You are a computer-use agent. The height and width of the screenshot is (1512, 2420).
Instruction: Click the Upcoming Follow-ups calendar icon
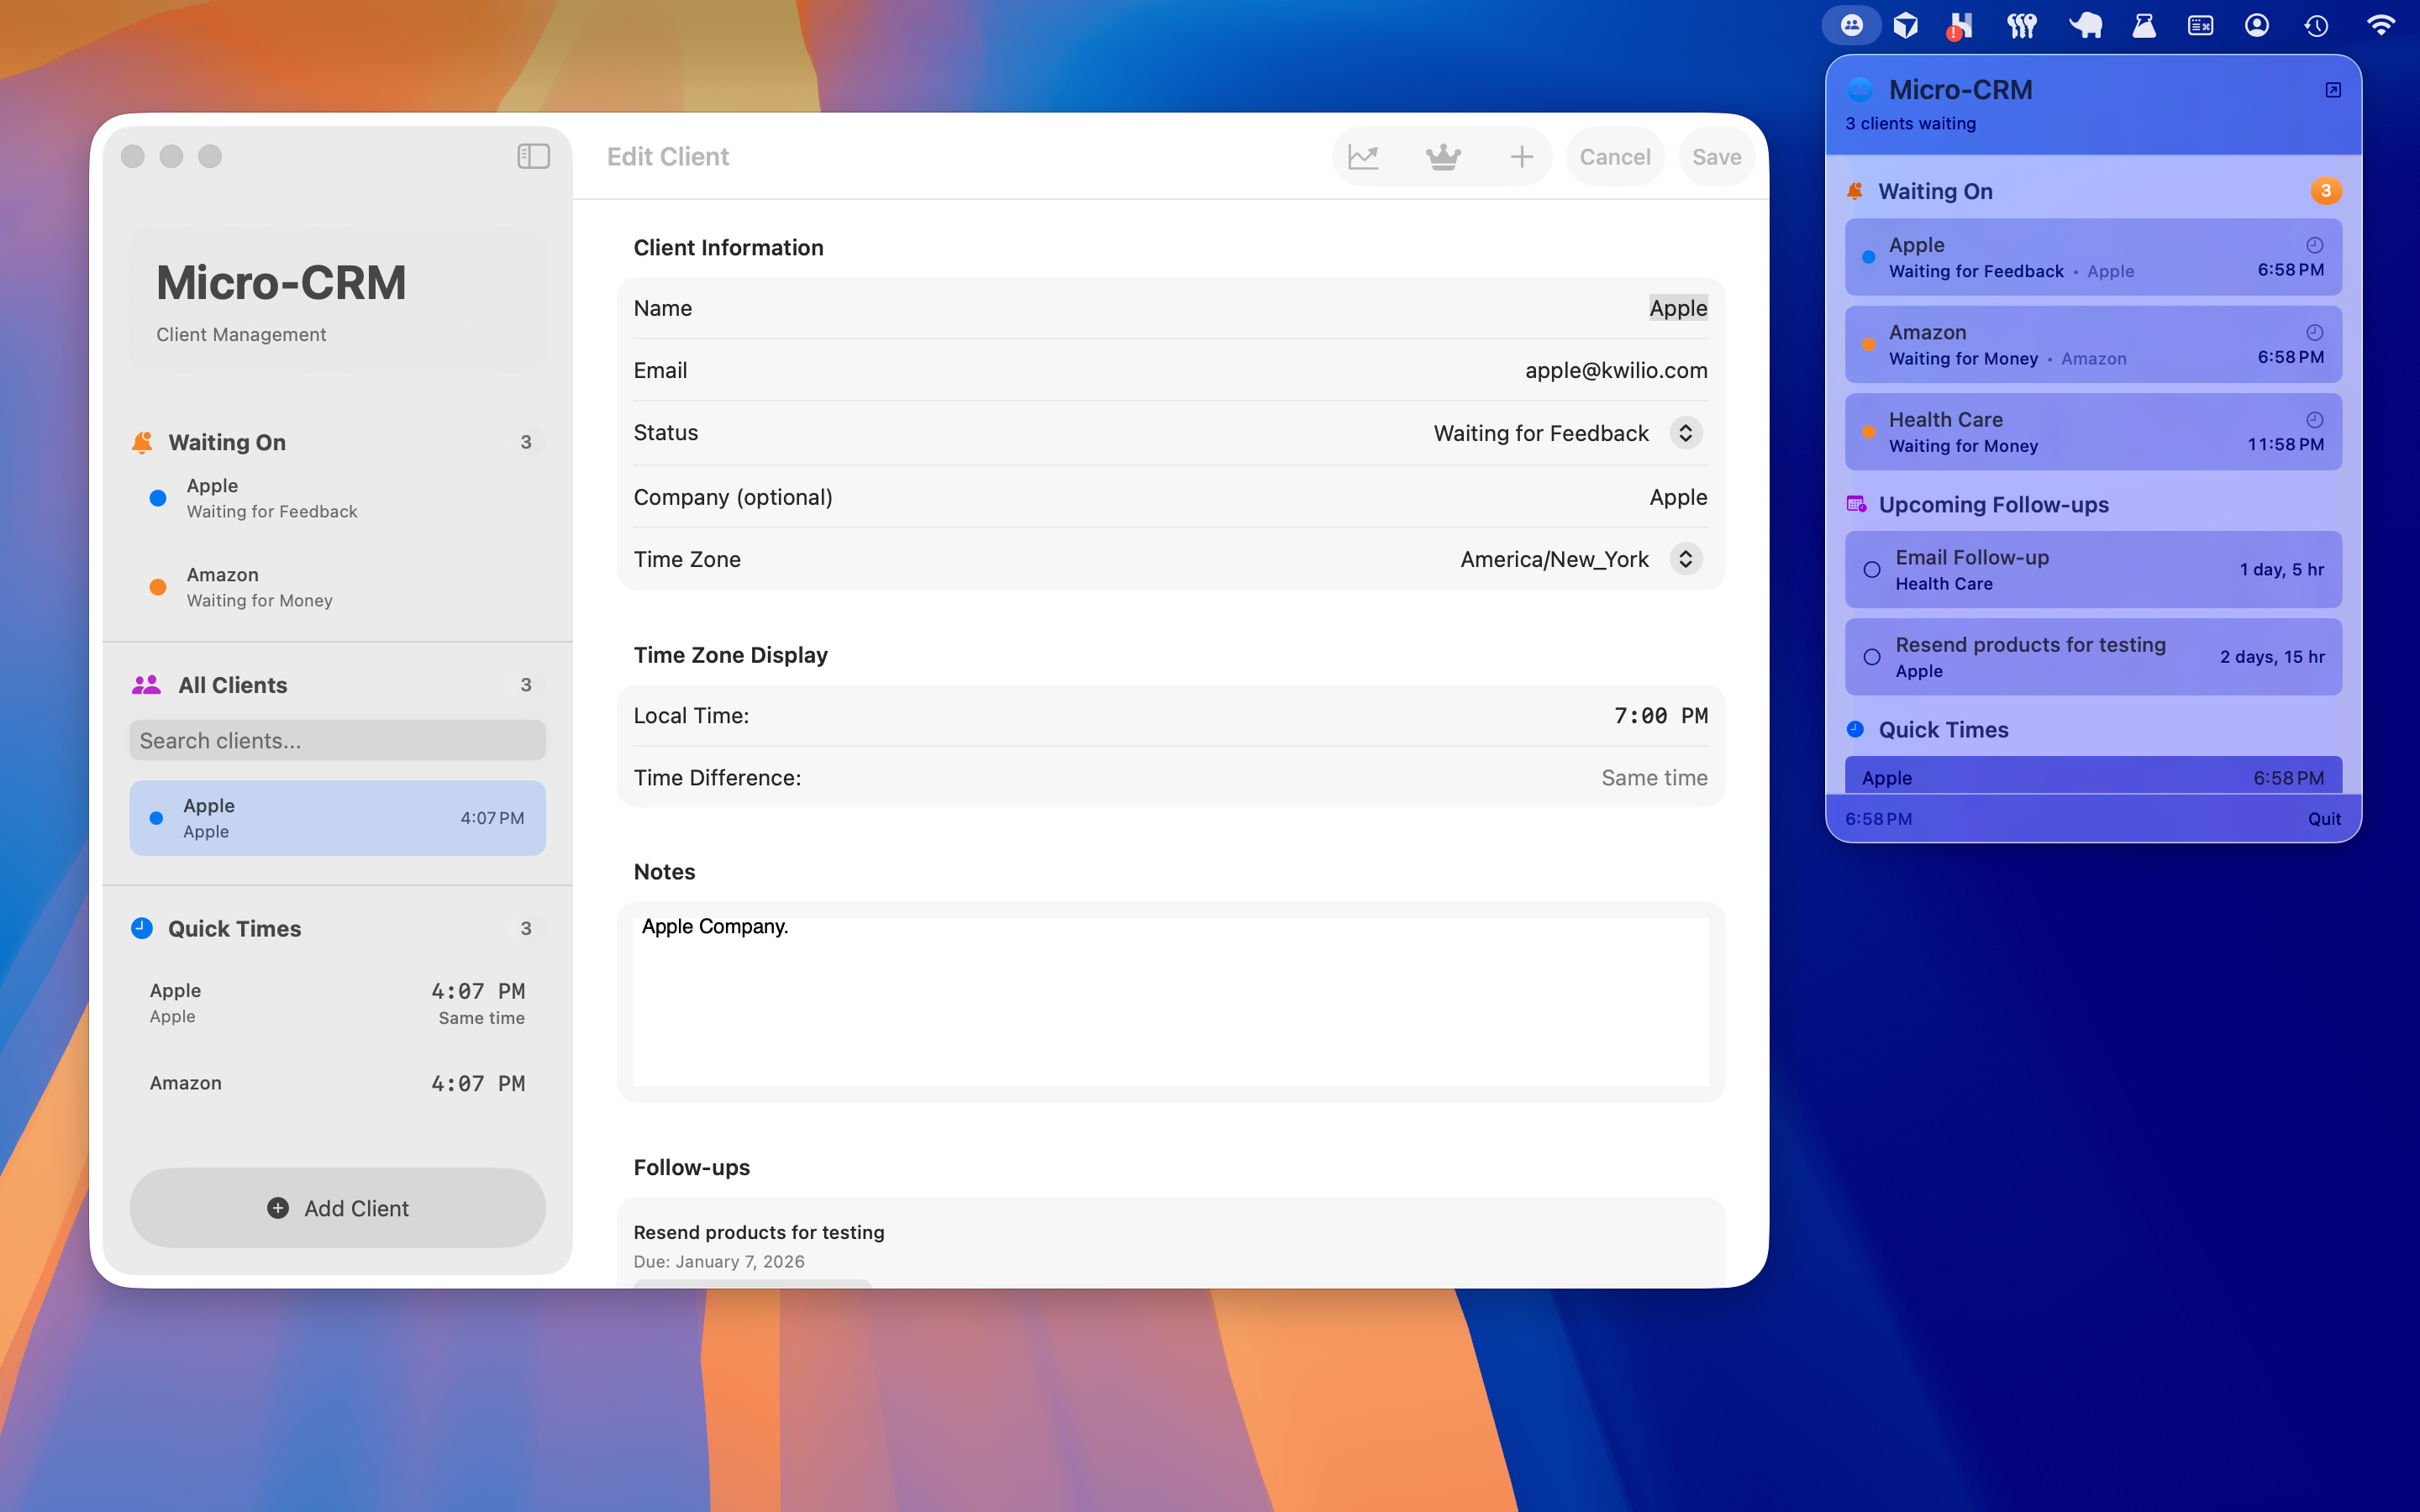(1856, 504)
